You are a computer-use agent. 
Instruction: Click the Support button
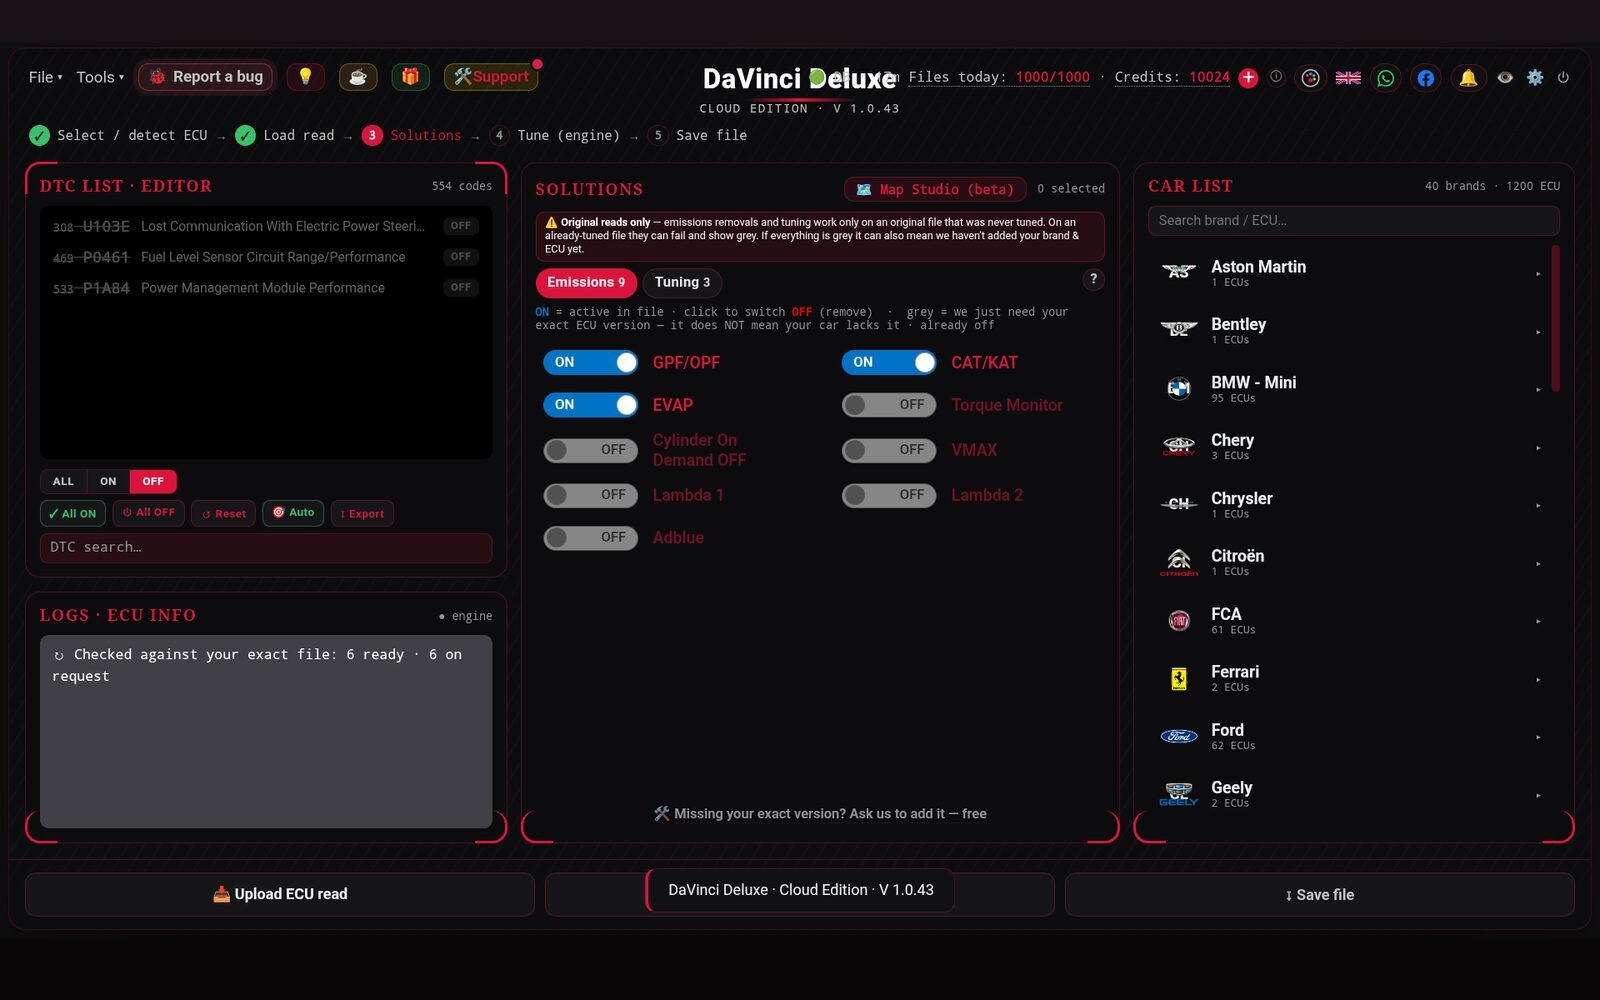(491, 77)
